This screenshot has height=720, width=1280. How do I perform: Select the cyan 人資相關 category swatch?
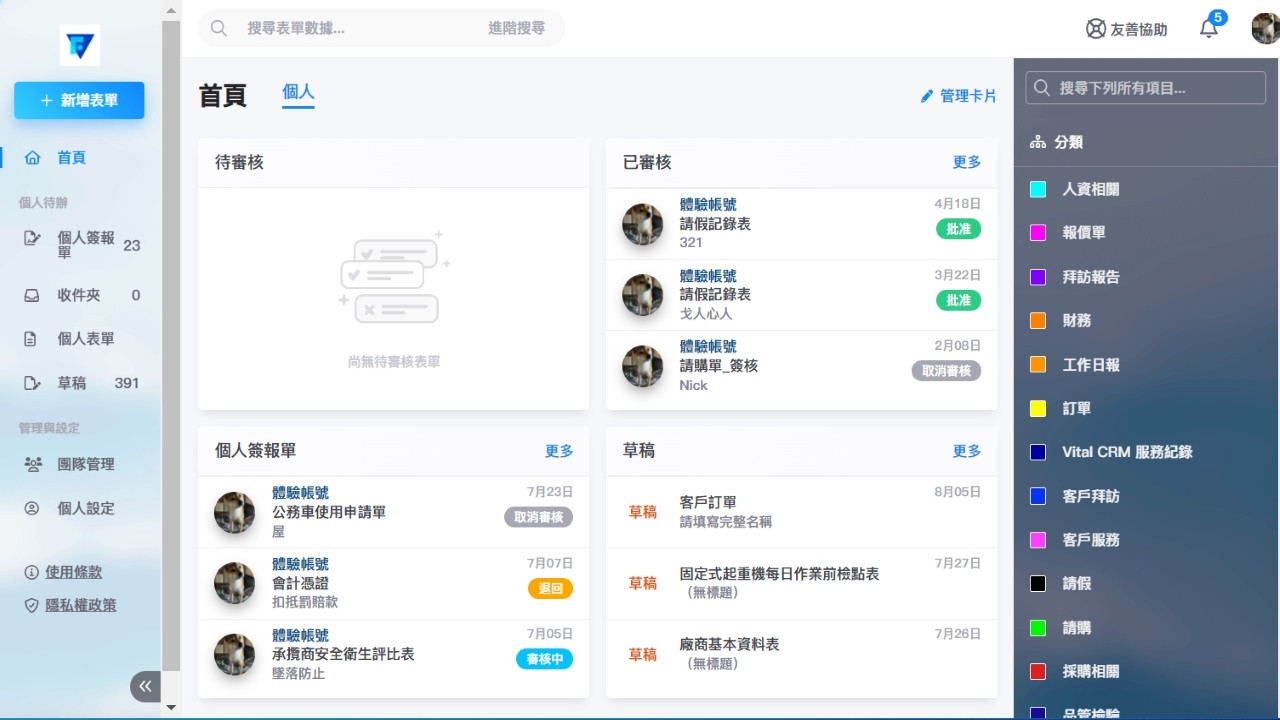point(1038,189)
